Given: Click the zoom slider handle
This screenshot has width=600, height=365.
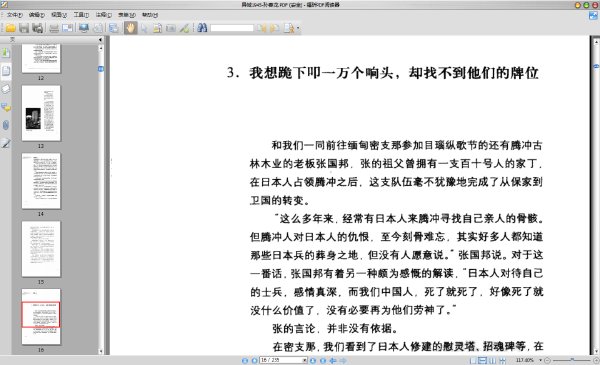Looking at the screenshot, I should [572, 360].
